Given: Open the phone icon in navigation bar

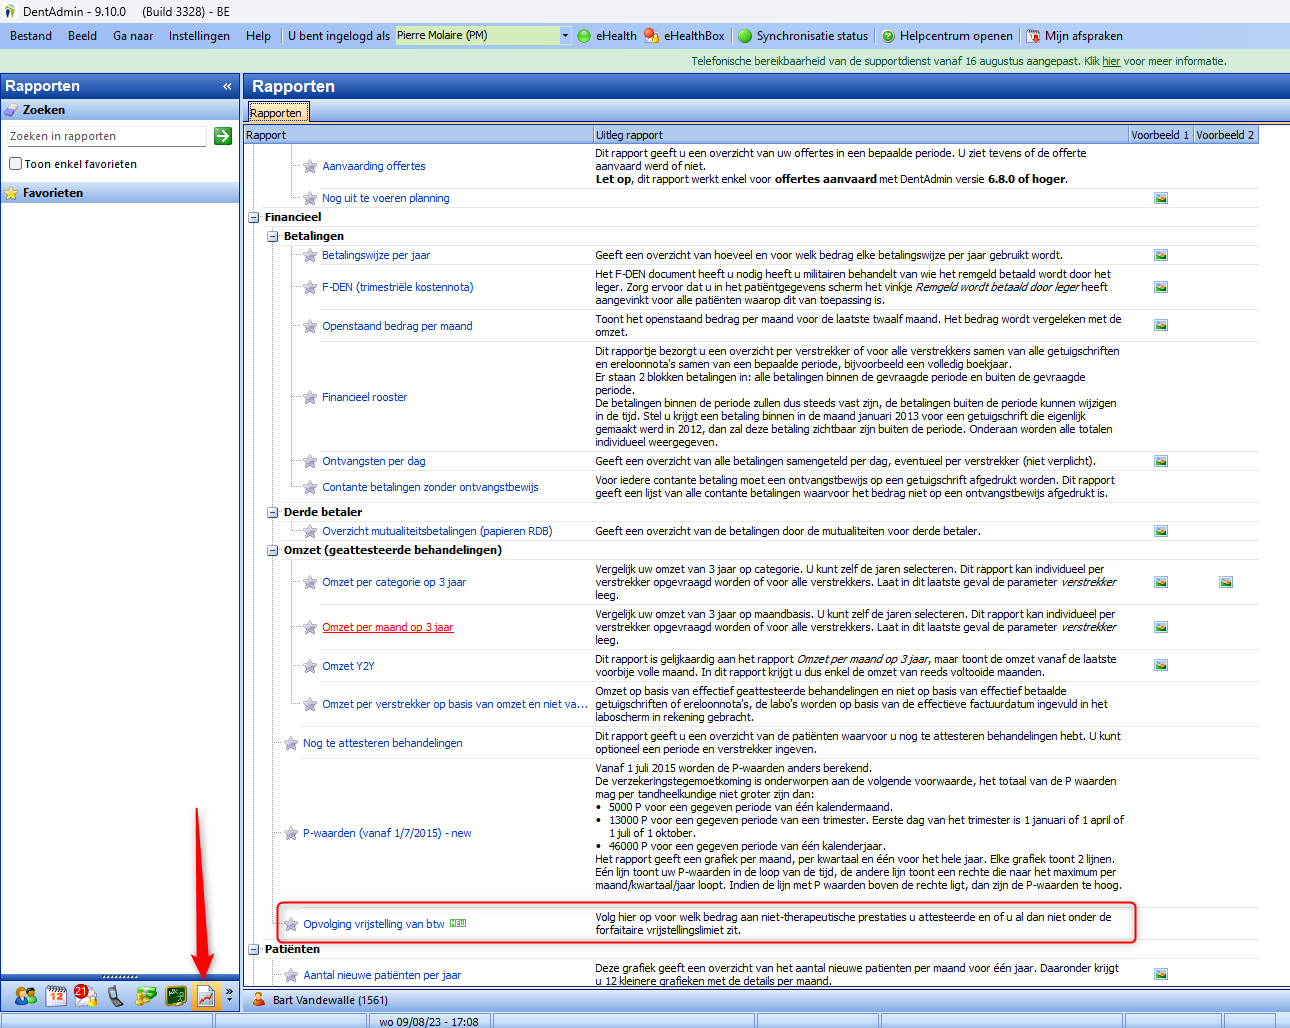Looking at the screenshot, I should pyautogui.click(x=116, y=996).
